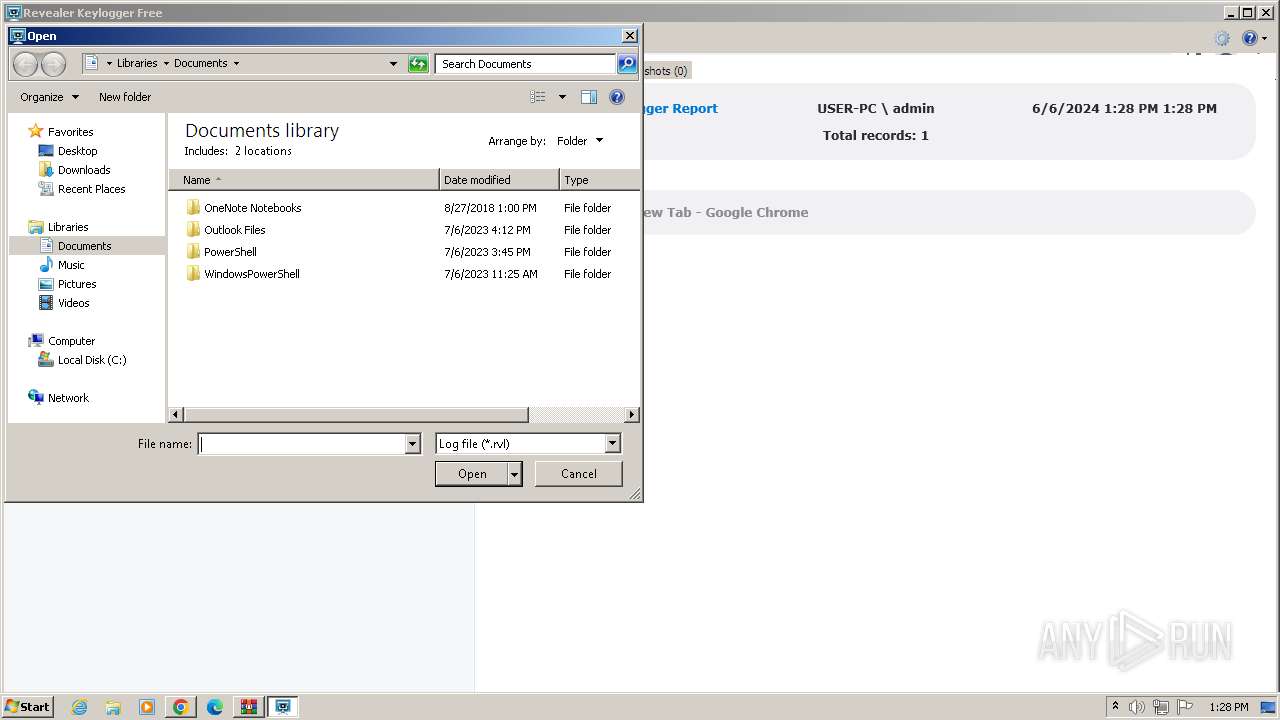Click the Libraries breadcrumb arrow
This screenshot has width=1280, height=720.
tap(166, 63)
